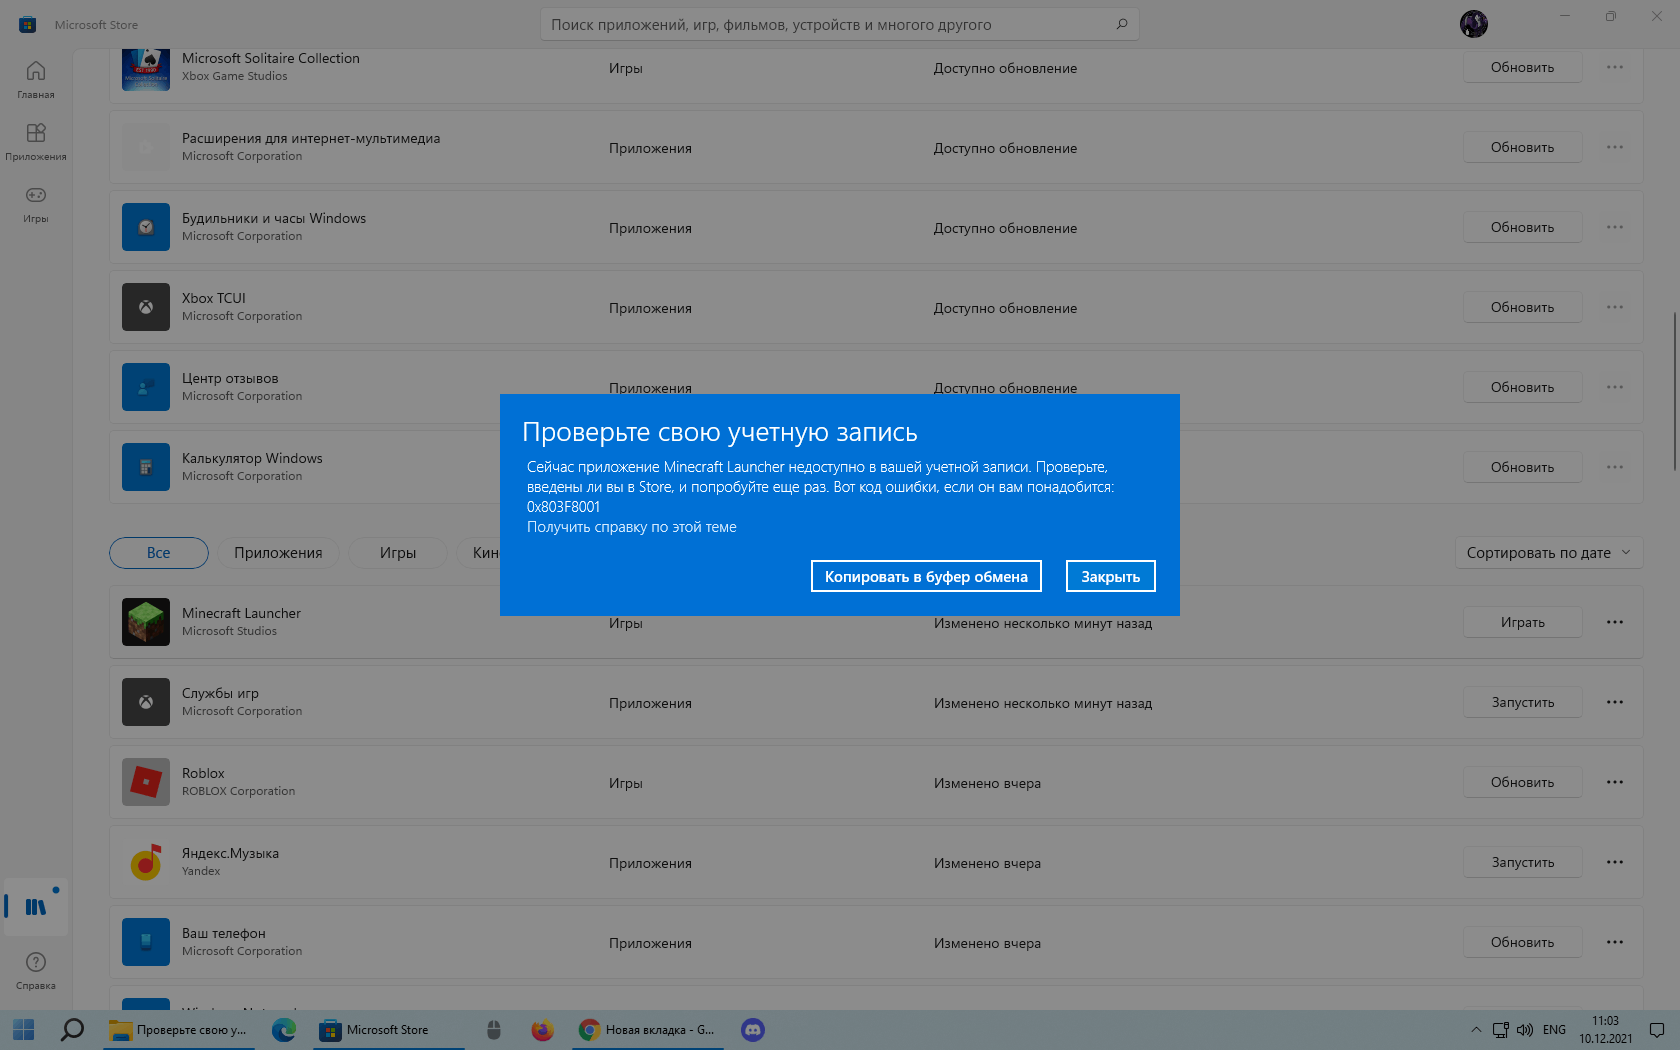Click the Feedback Hub (Центр отзывов) icon
1680x1050 pixels.
click(146, 387)
